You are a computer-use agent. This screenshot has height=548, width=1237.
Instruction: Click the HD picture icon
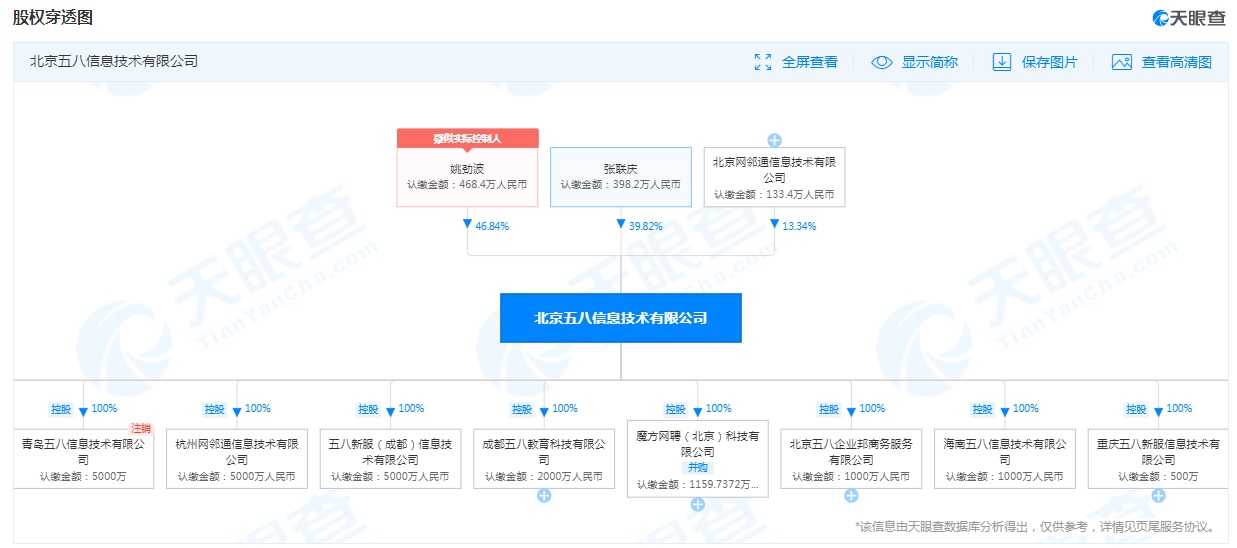(1121, 62)
